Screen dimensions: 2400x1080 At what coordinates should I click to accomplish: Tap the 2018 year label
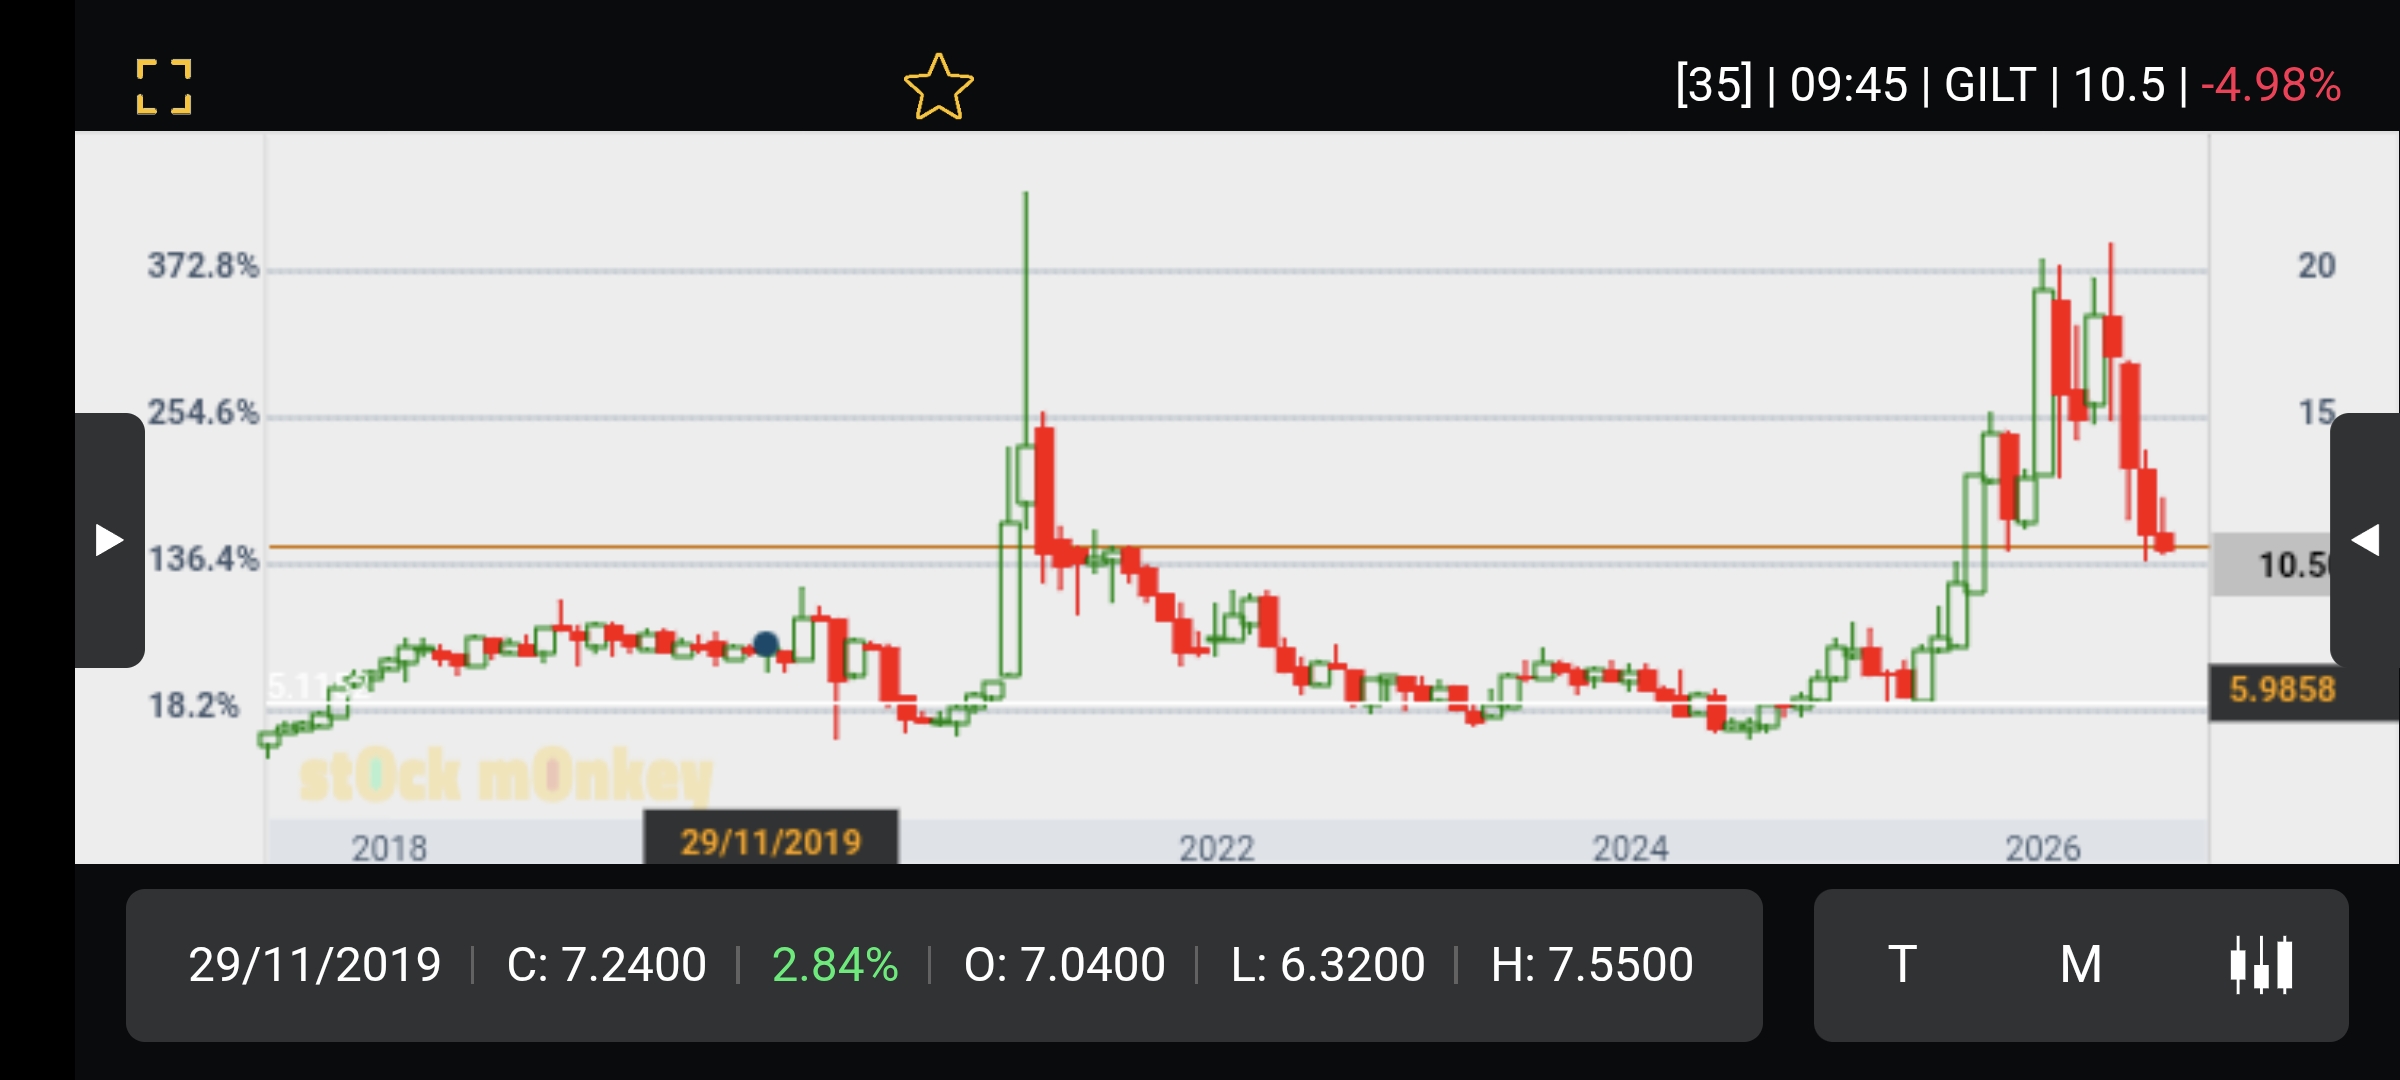coord(389,848)
